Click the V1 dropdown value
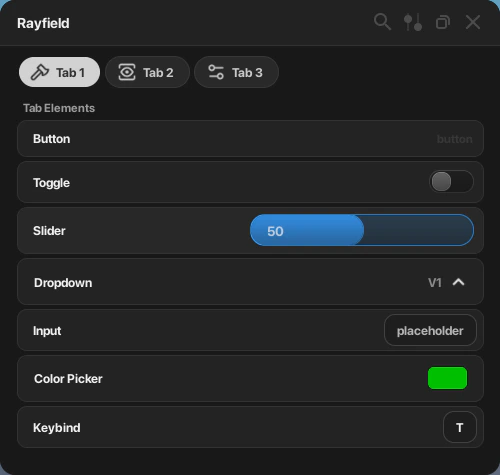This screenshot has height=475, width=500. pos(435,283)
